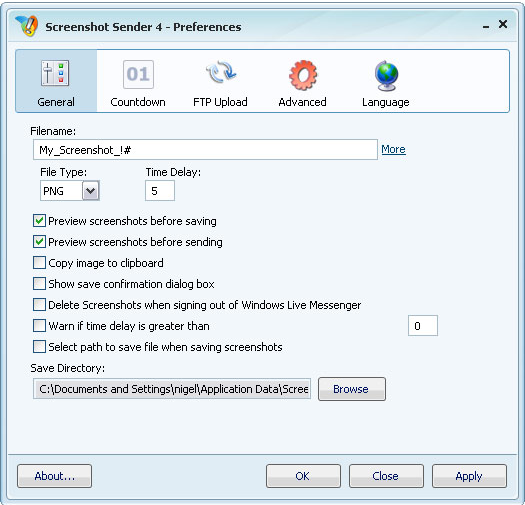The image size is (525, 505).
Task: Click the Screenshot Sender app logo
Action: point(26,26)
